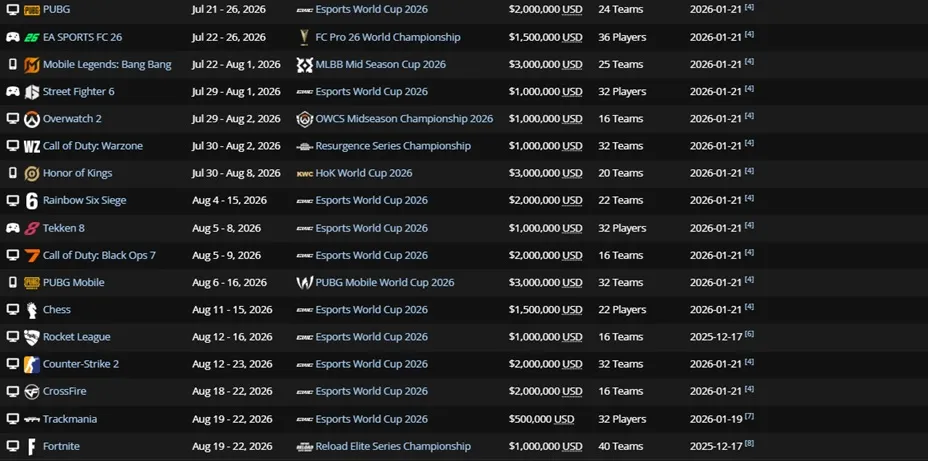Open the Honor of Kings game link

[x=78, y=173]
